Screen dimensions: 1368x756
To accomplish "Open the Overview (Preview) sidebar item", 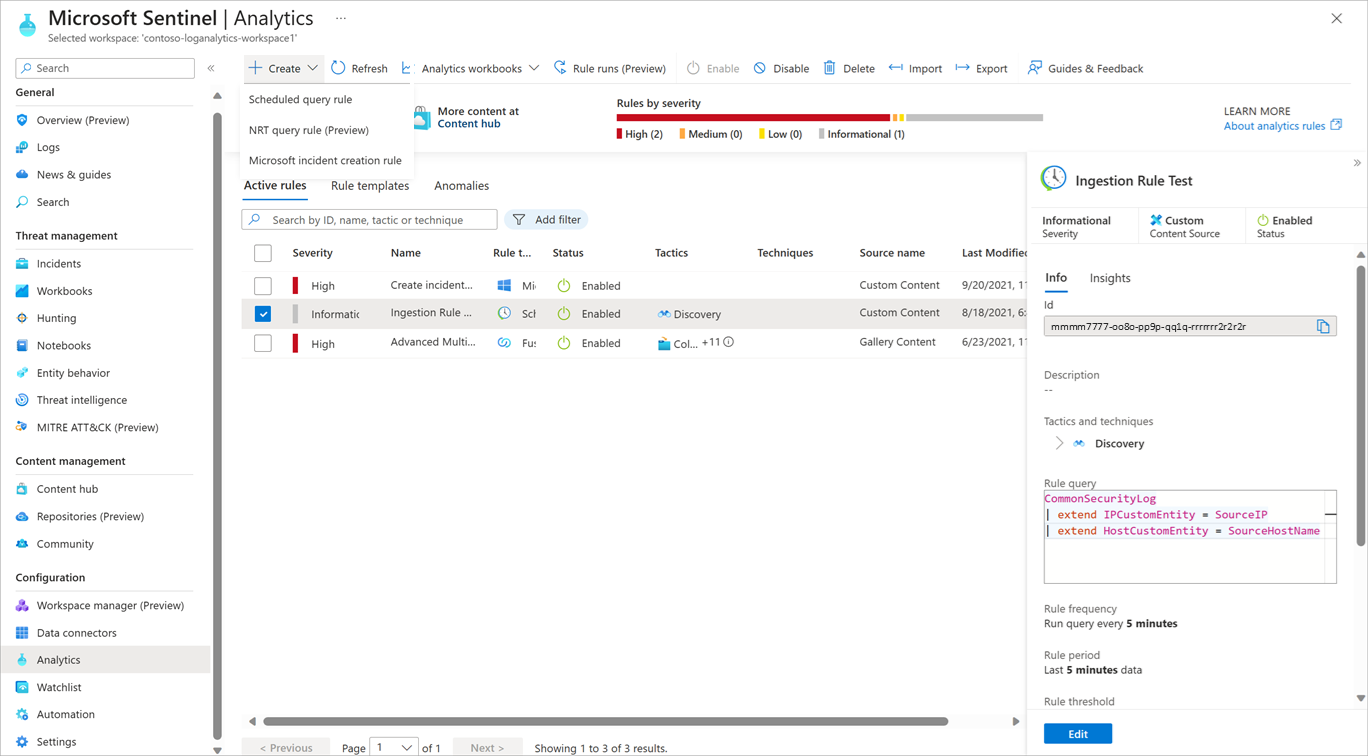I will coord(83,120).
